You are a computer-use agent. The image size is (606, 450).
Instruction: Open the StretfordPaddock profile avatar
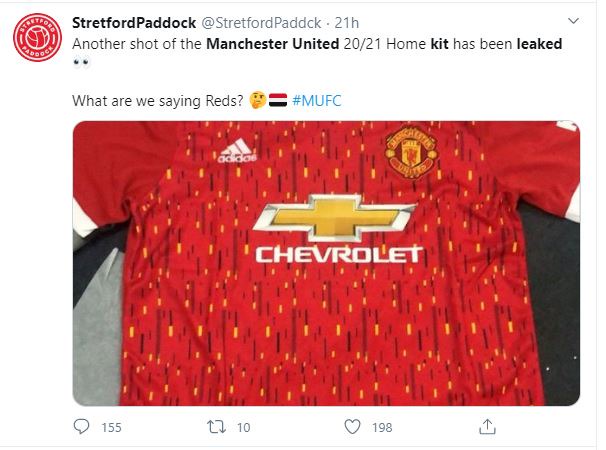pyautogui.click(x=37, y=38)
